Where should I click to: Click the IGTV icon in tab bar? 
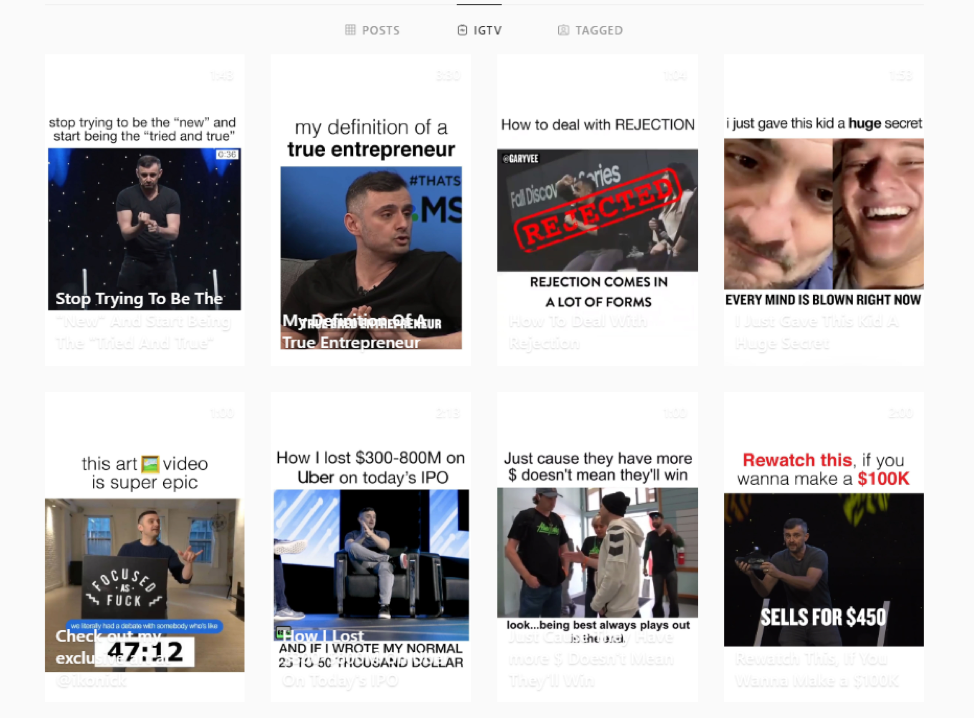462,30
